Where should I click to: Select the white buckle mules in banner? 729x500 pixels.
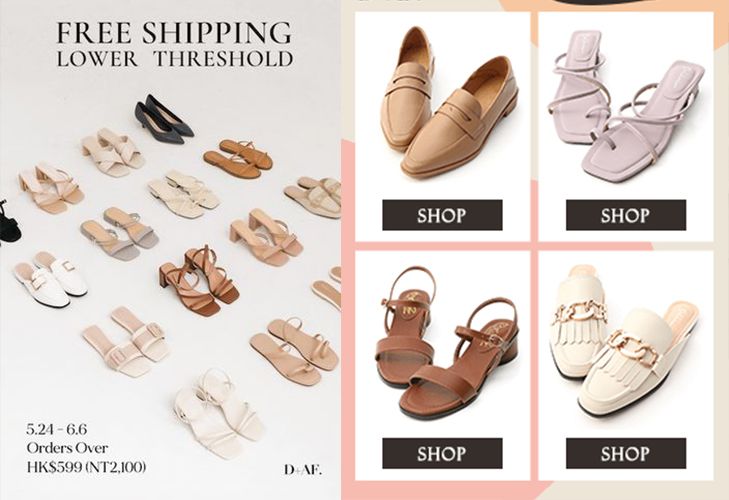coord(50,279)
